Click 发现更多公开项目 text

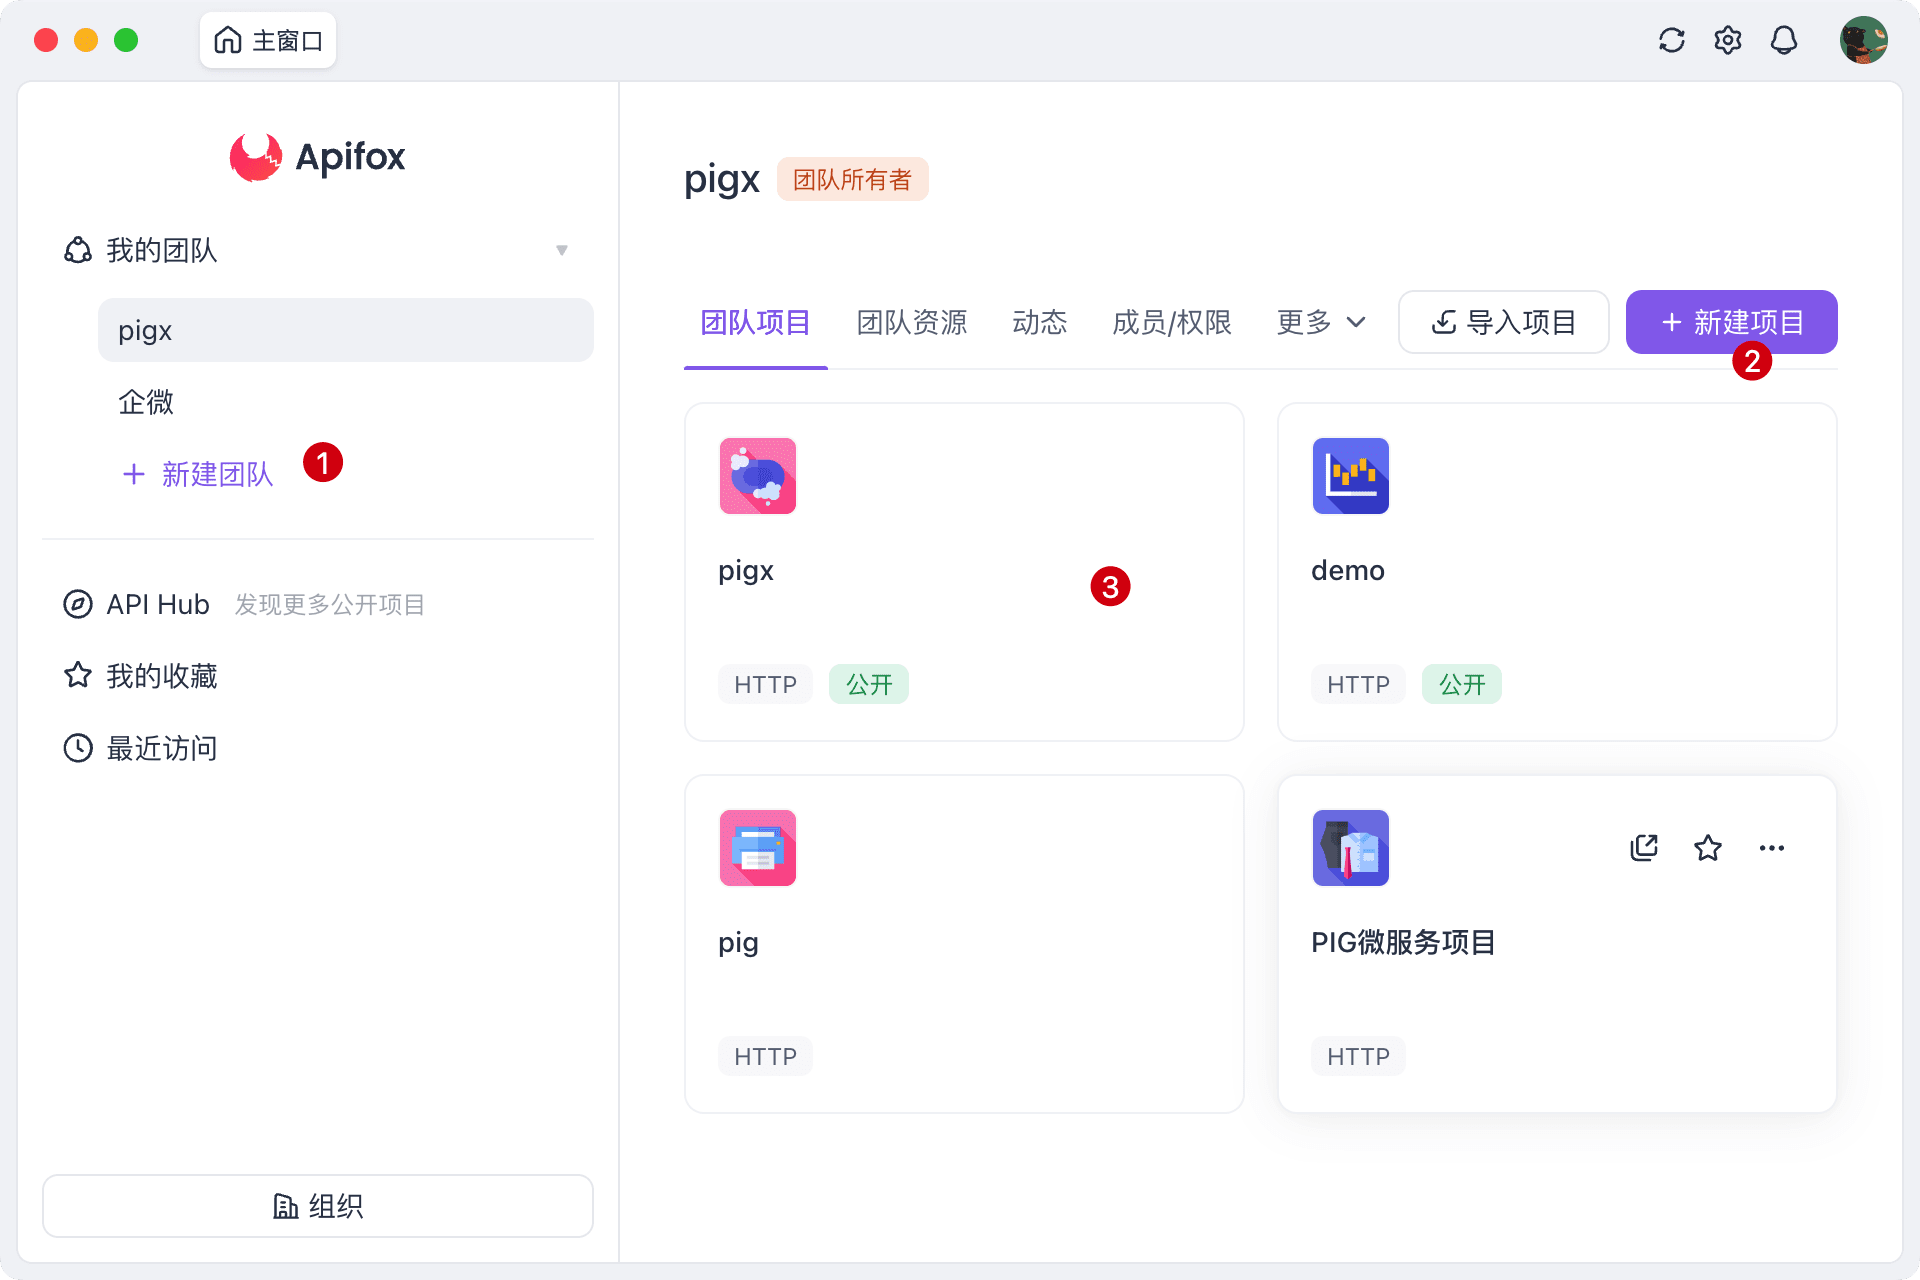coord(330,604)
